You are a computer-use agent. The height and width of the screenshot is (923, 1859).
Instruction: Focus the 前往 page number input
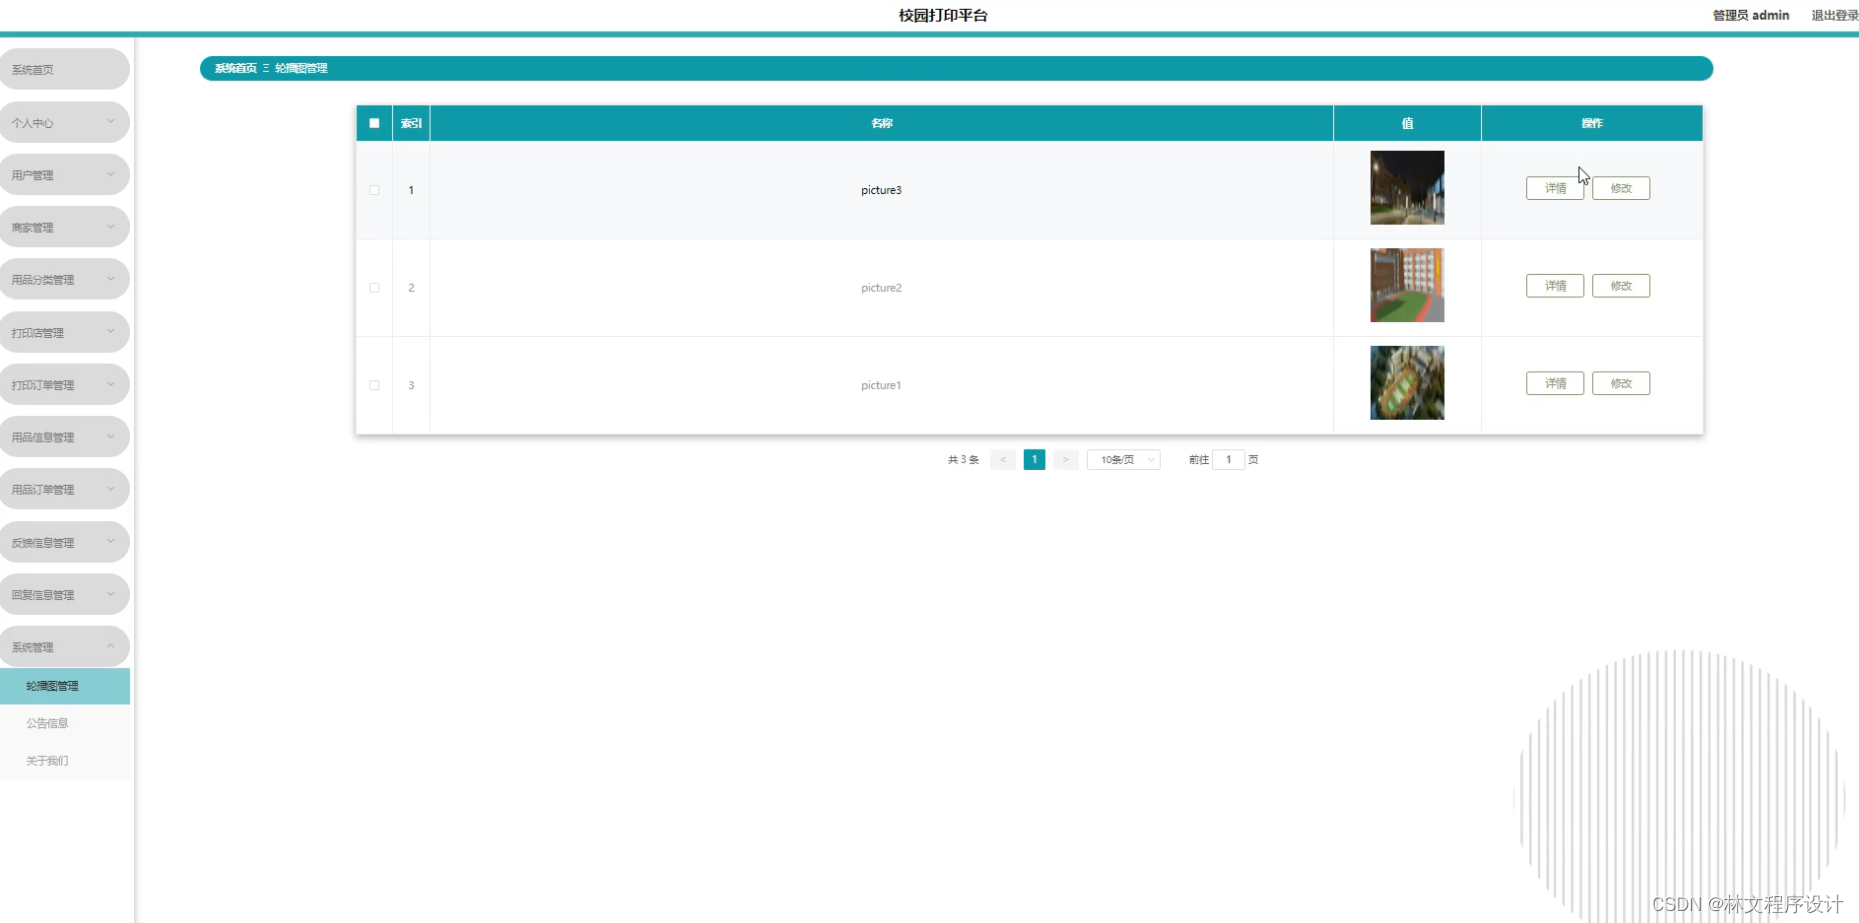coord(1228,460)
